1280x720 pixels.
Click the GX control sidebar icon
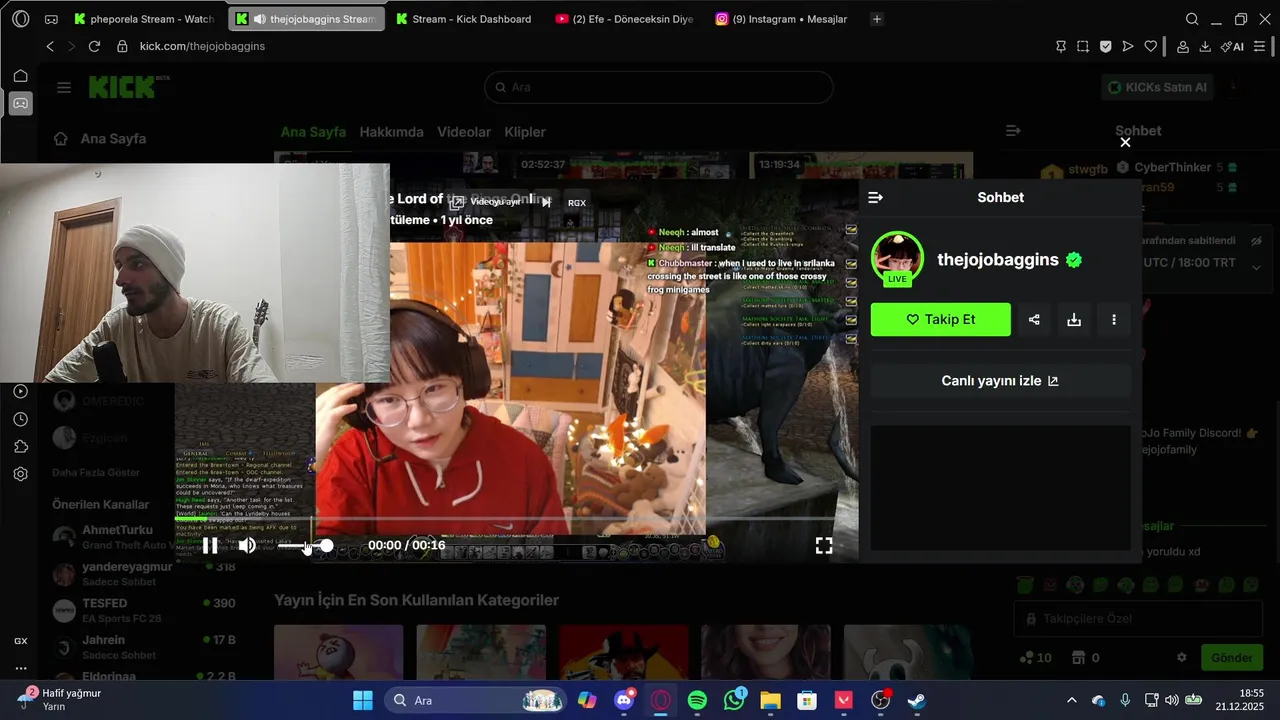[x=20, y=641]
